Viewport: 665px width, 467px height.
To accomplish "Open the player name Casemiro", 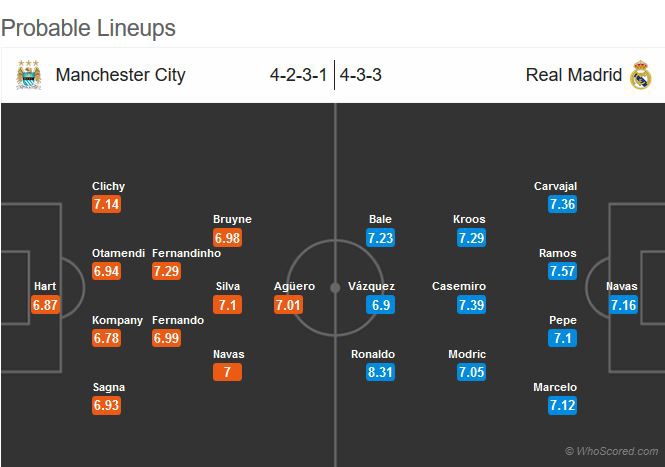I will (459, 286).
